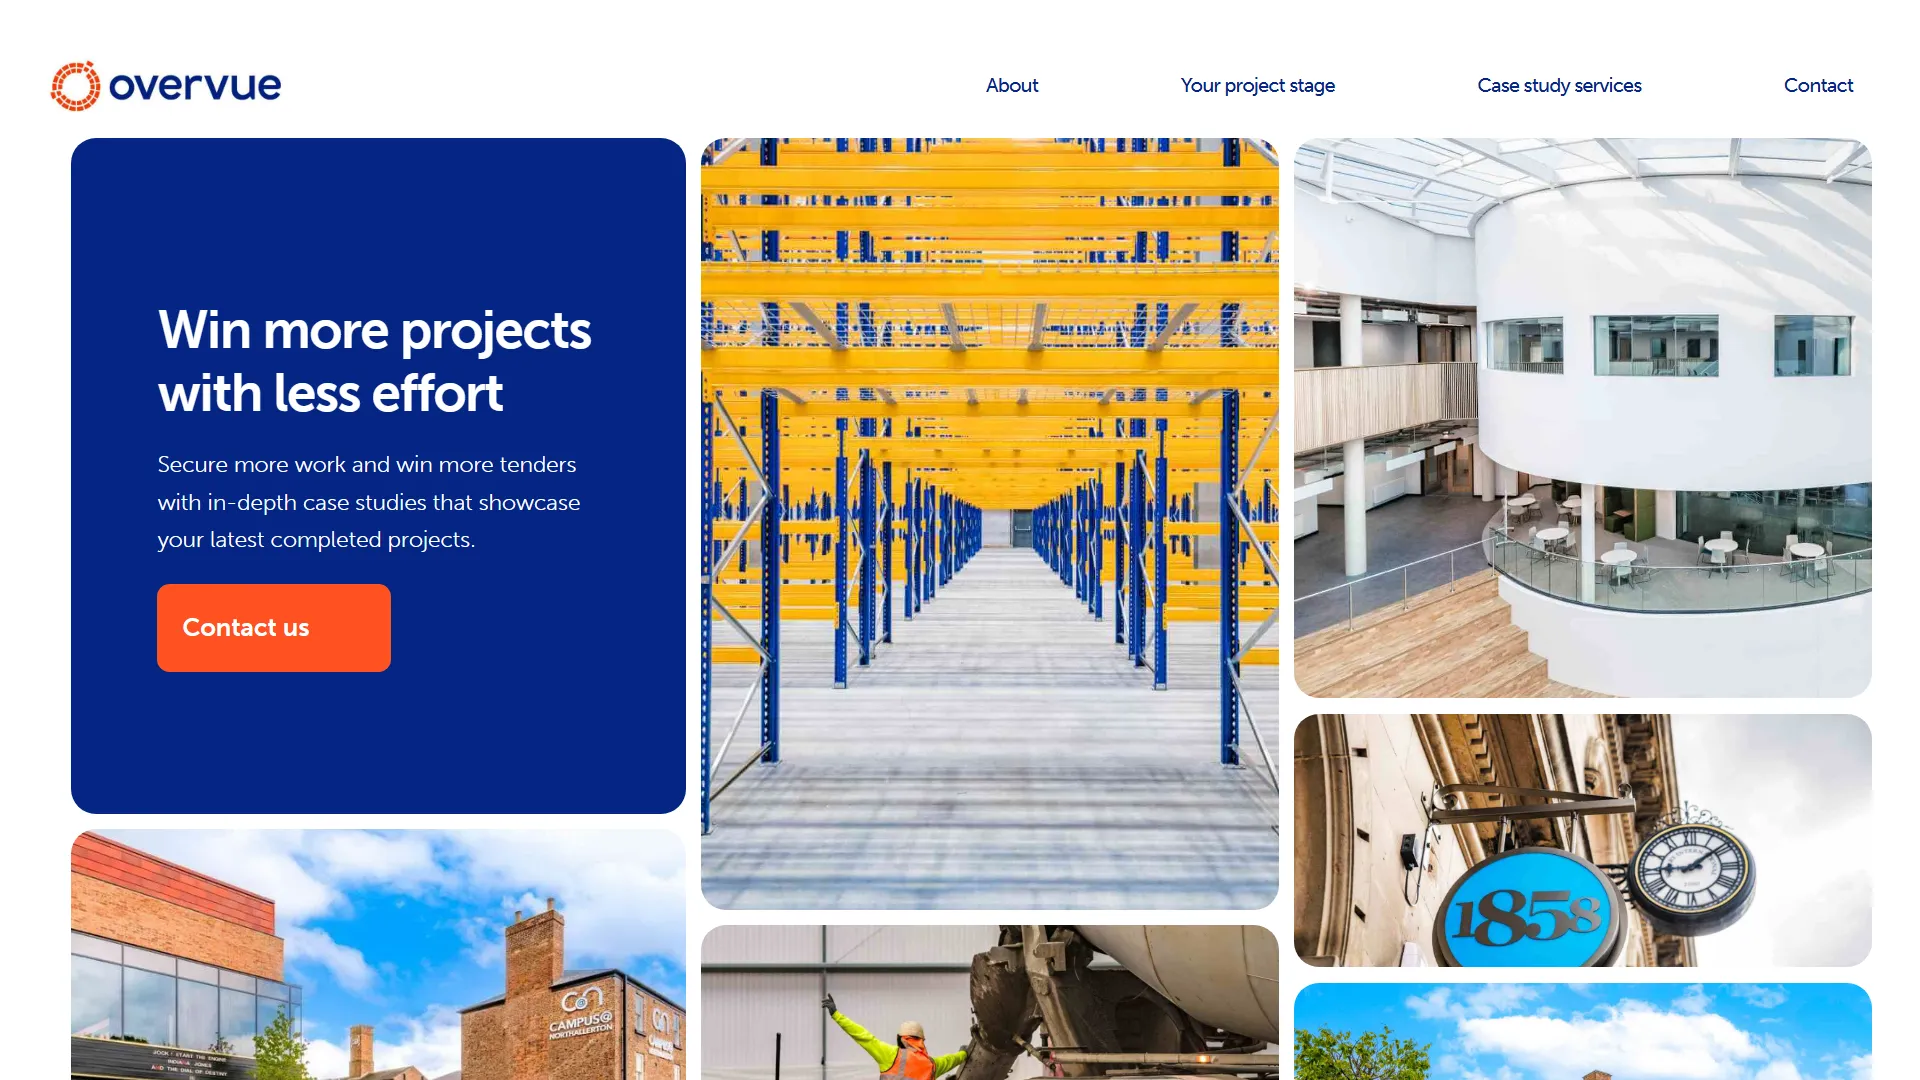This screenshot has height=1080, width=1920.
Task: Click the orange Contact us button
Action: pos(273,627)
